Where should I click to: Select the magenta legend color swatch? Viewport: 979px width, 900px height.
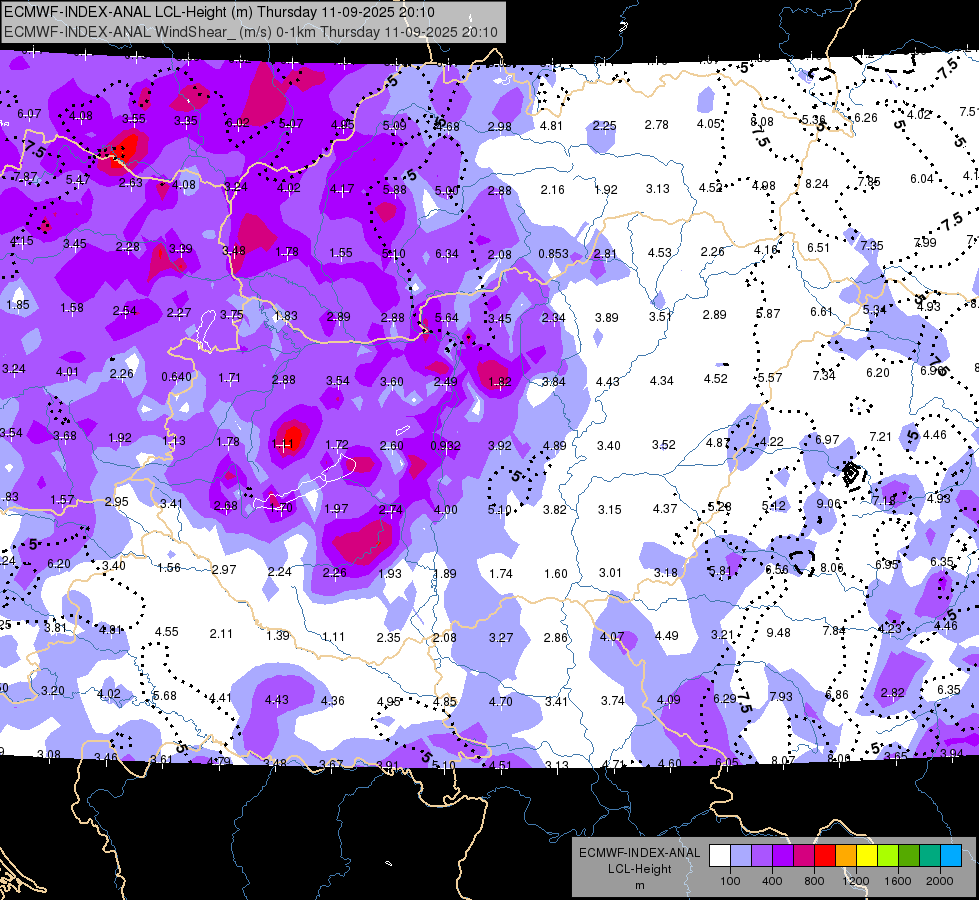(804, 855)
